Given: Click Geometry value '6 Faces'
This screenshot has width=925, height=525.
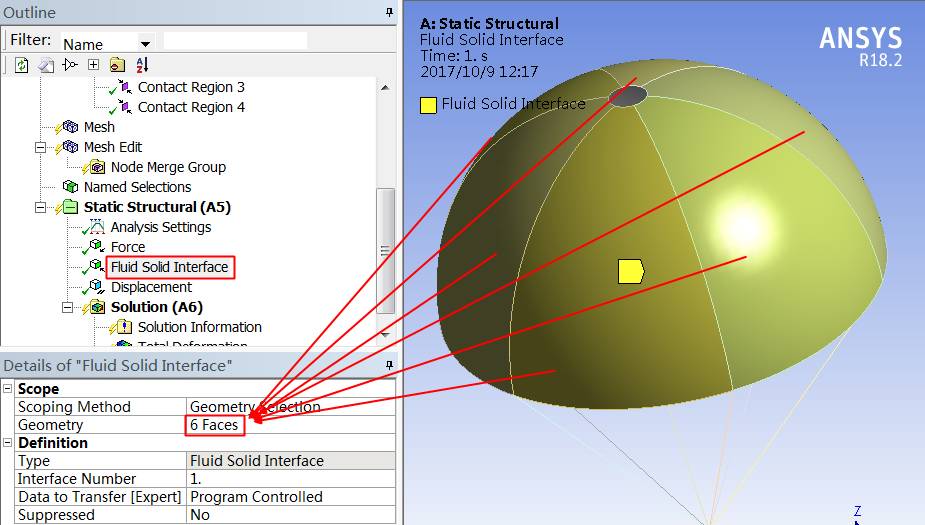Looking at the screenshot, I should click(214, 425).
